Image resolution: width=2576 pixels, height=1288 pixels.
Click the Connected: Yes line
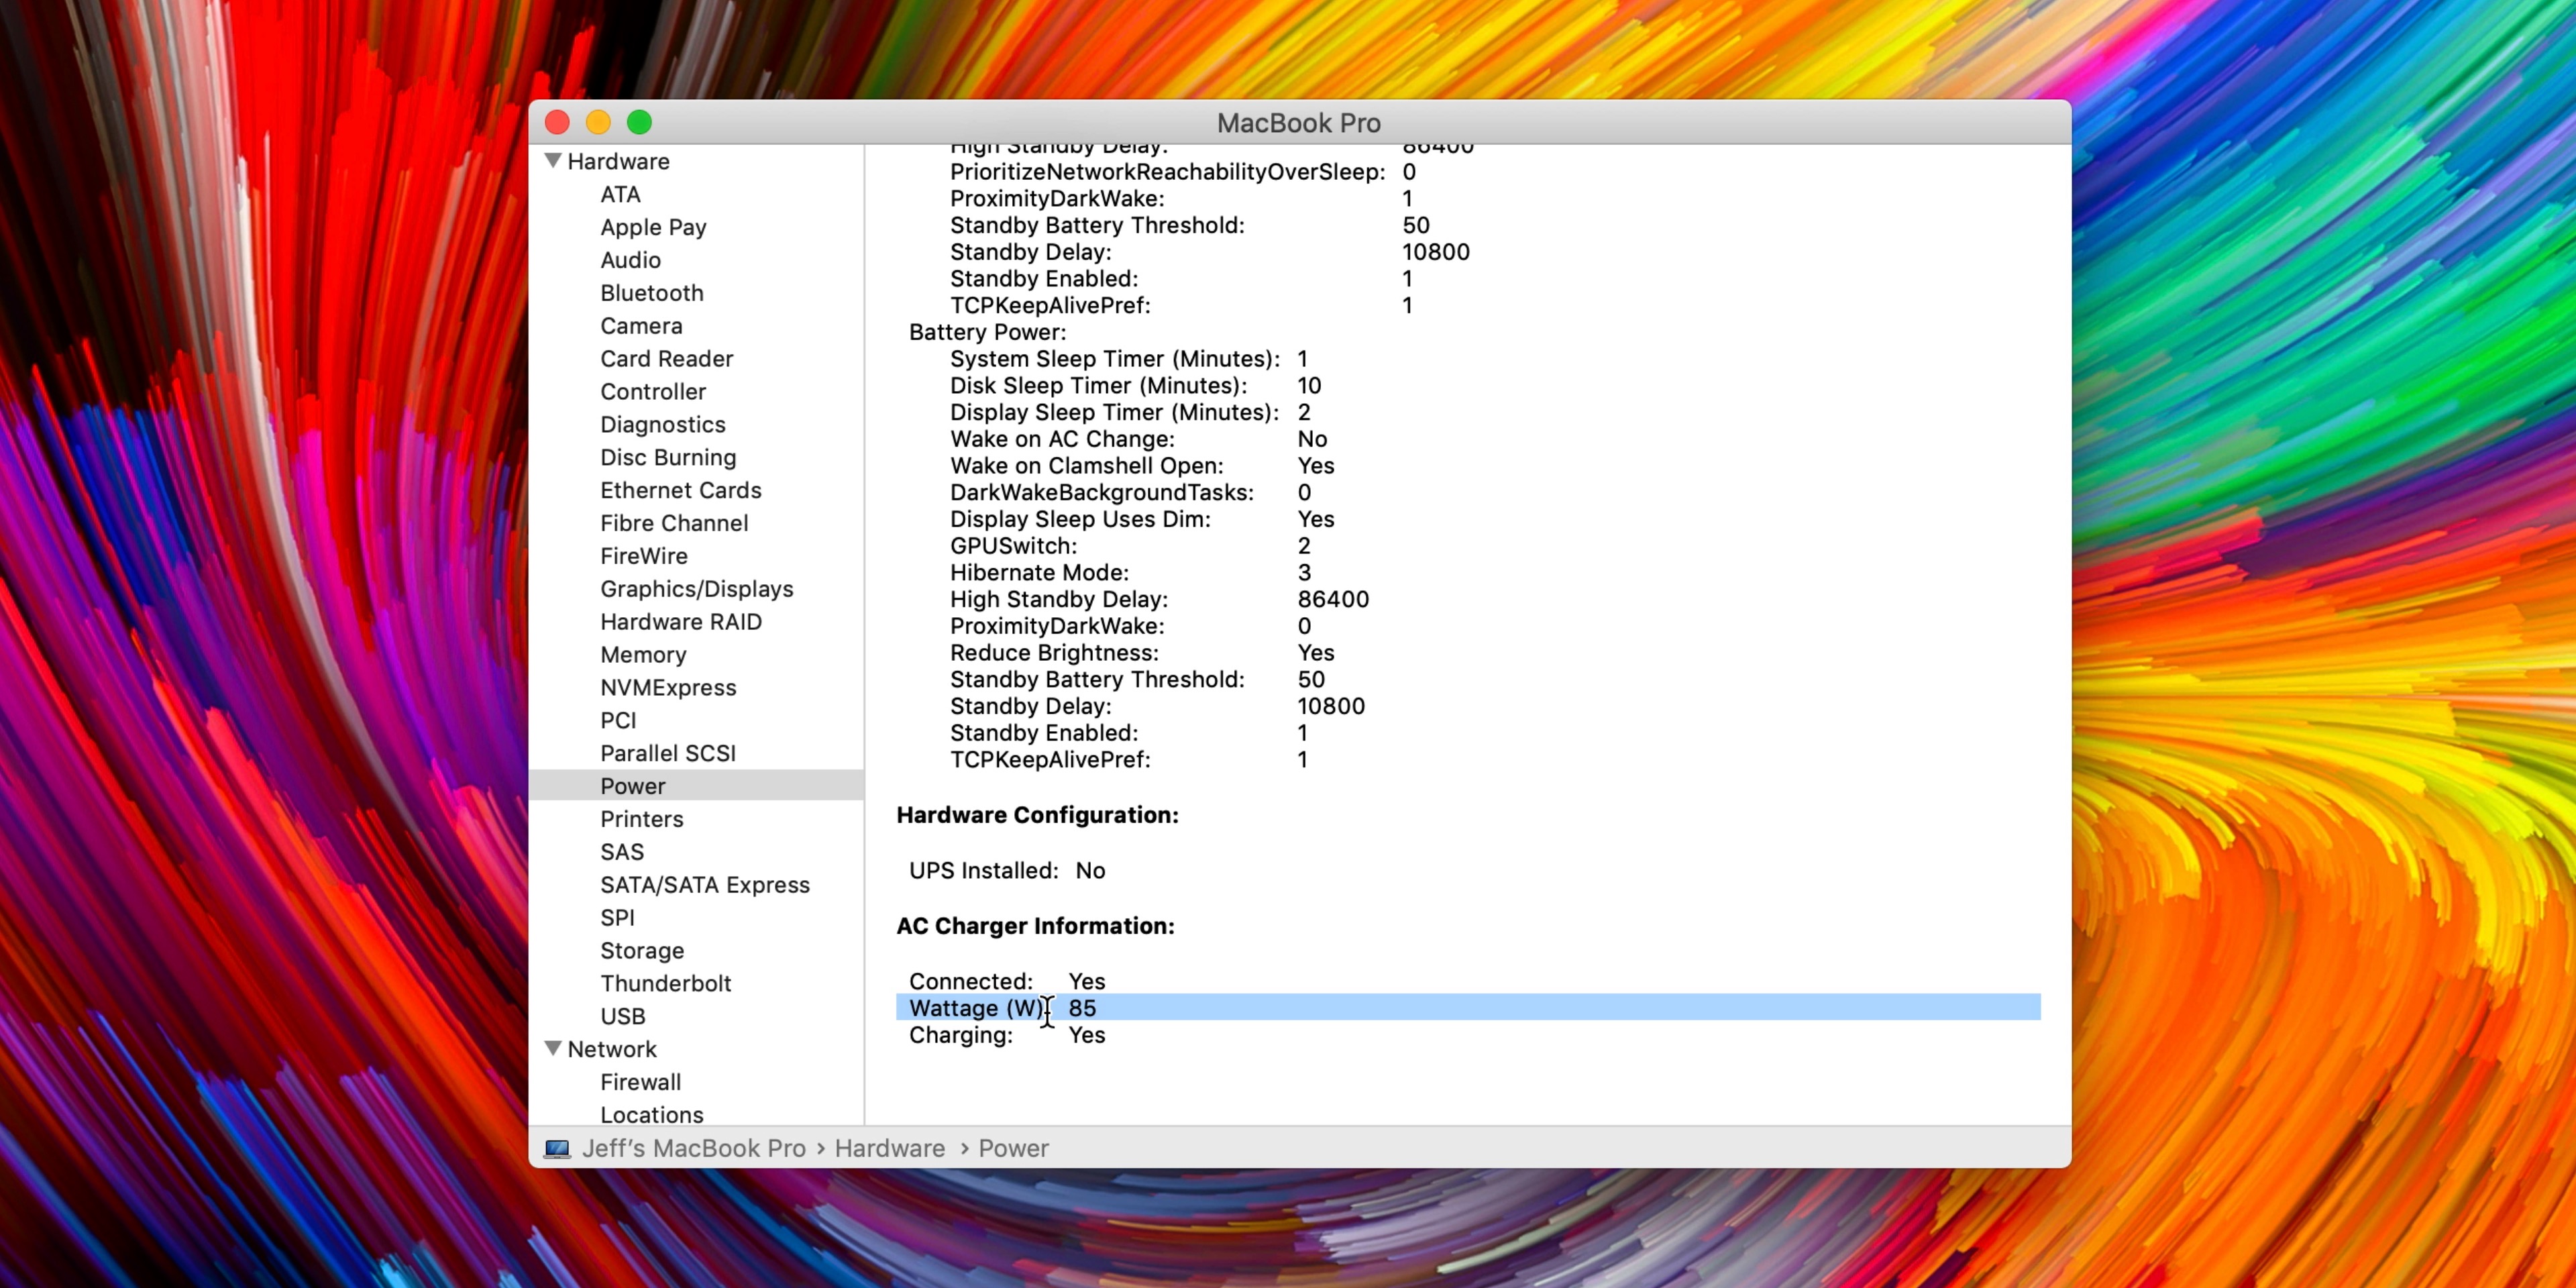pos(1007,981)
